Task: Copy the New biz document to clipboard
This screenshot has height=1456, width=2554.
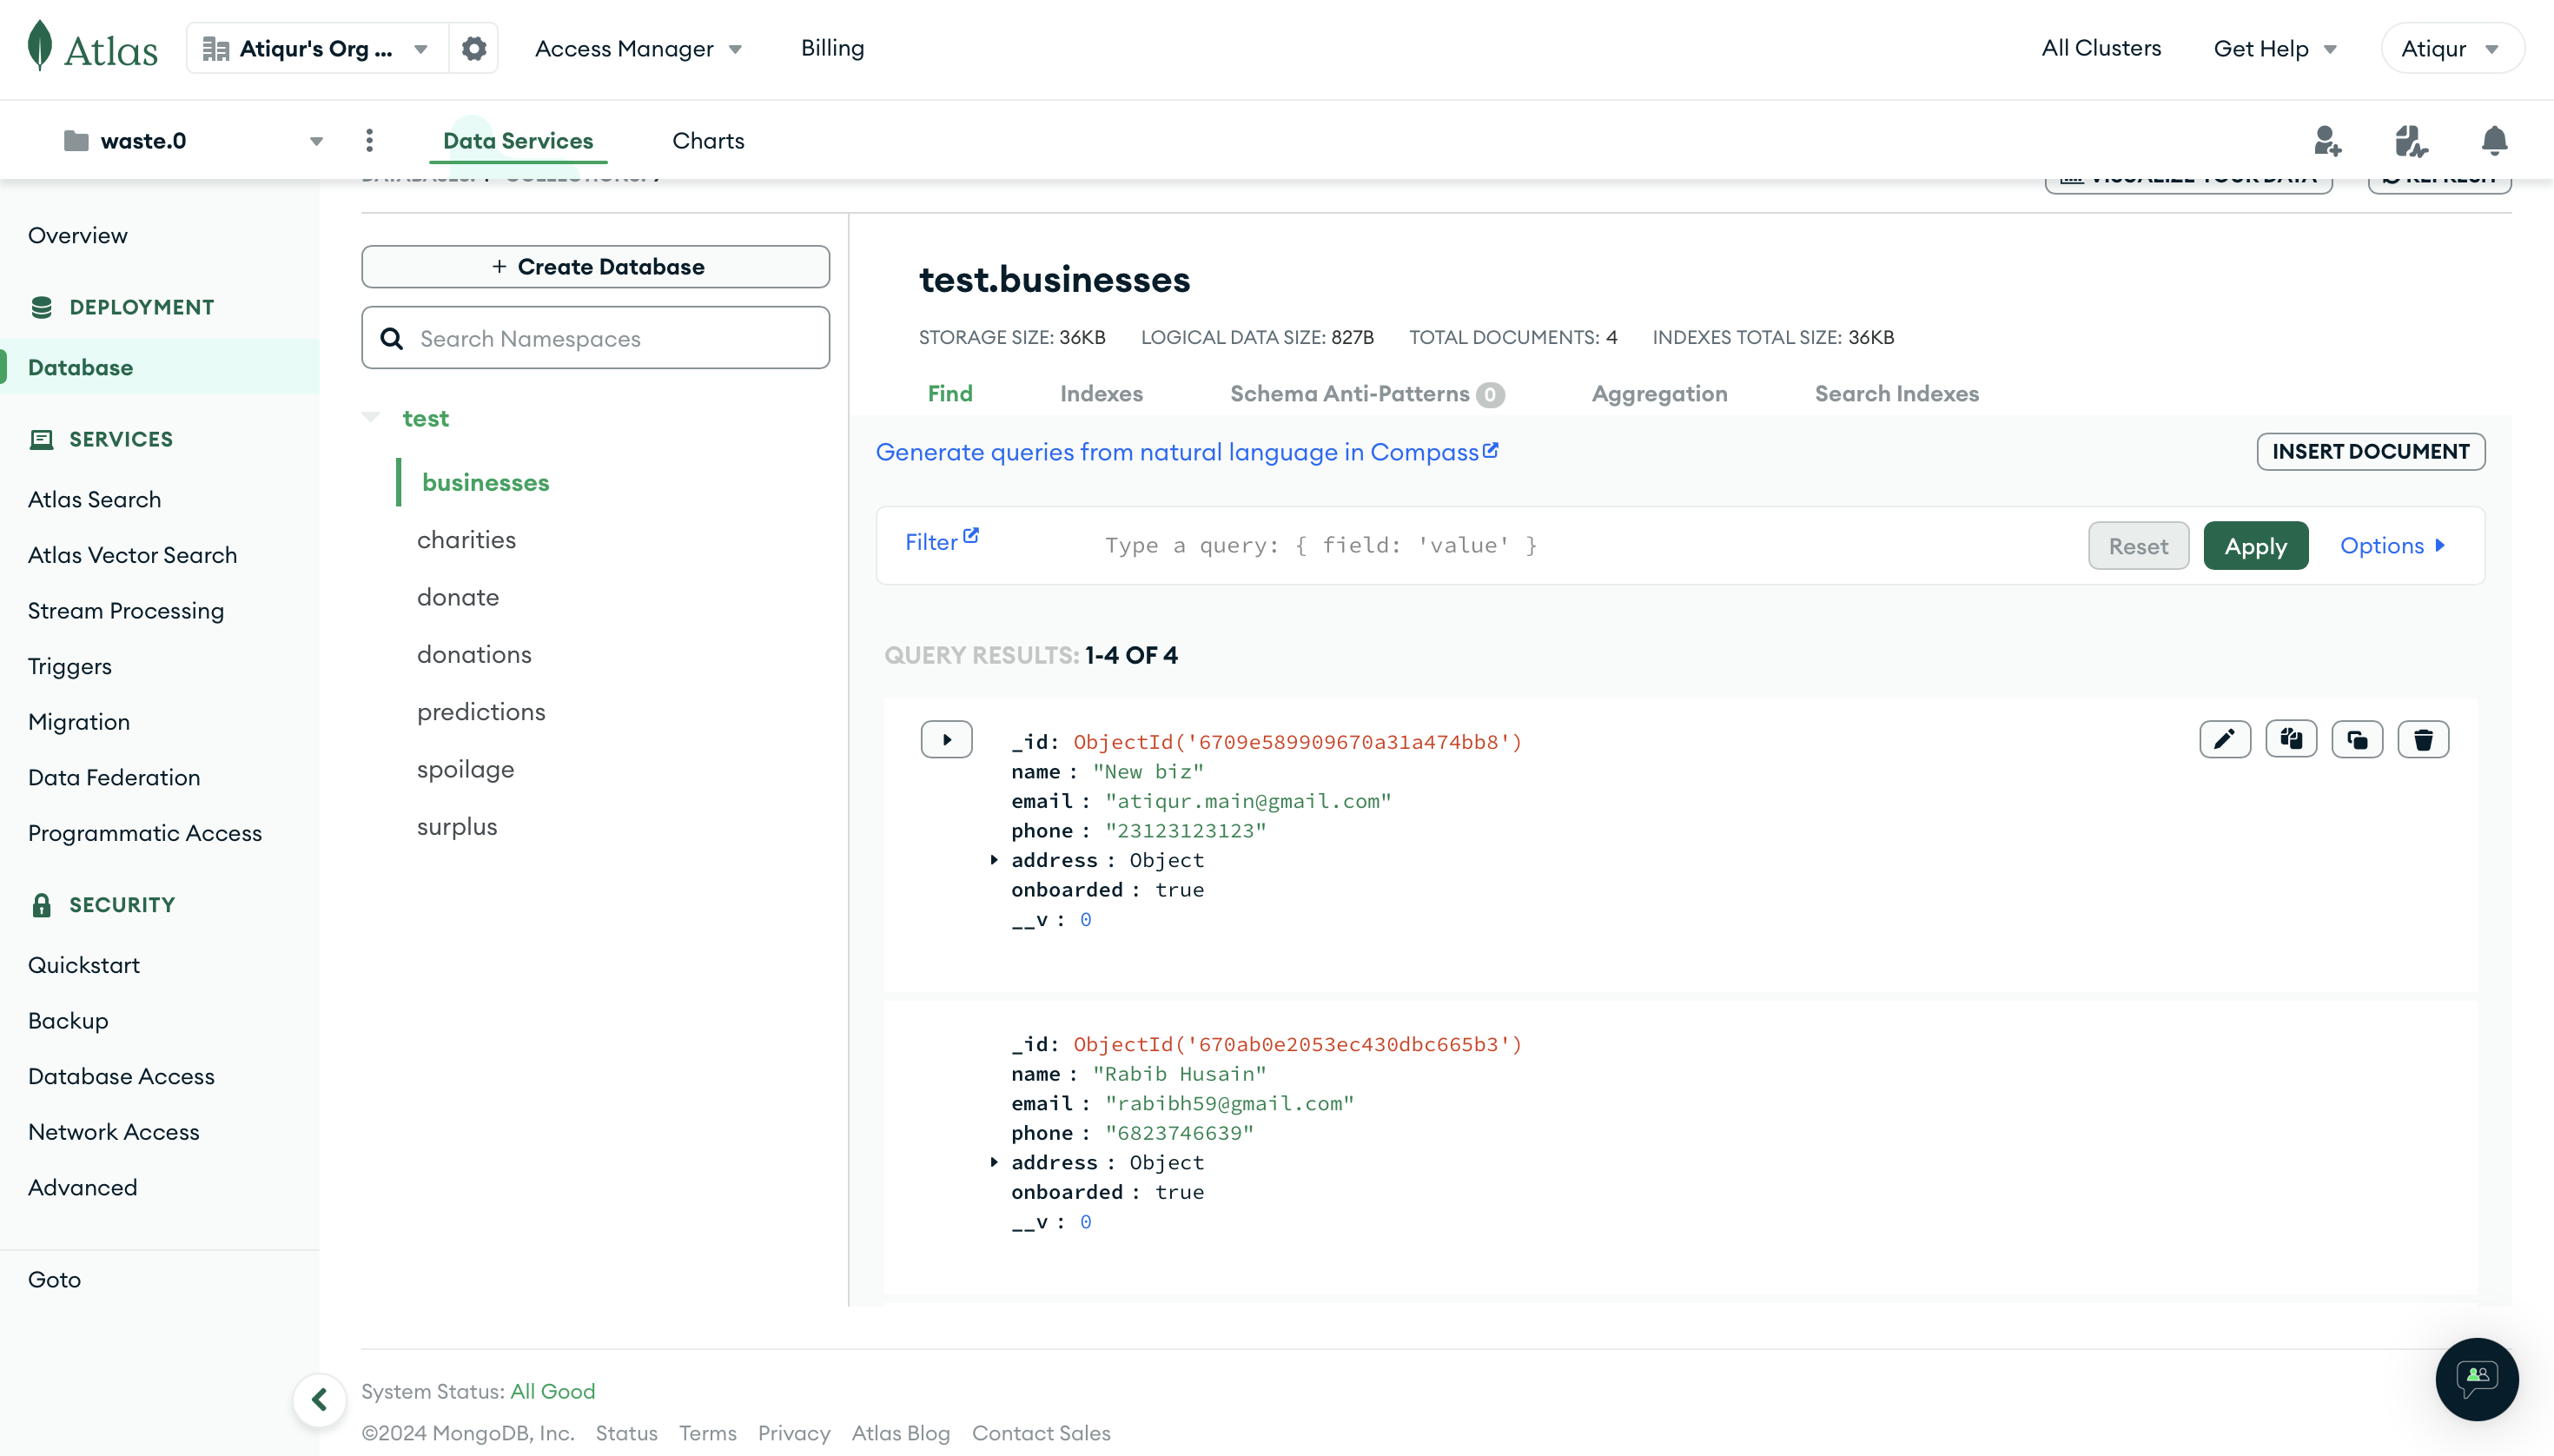Action: 2290,740
